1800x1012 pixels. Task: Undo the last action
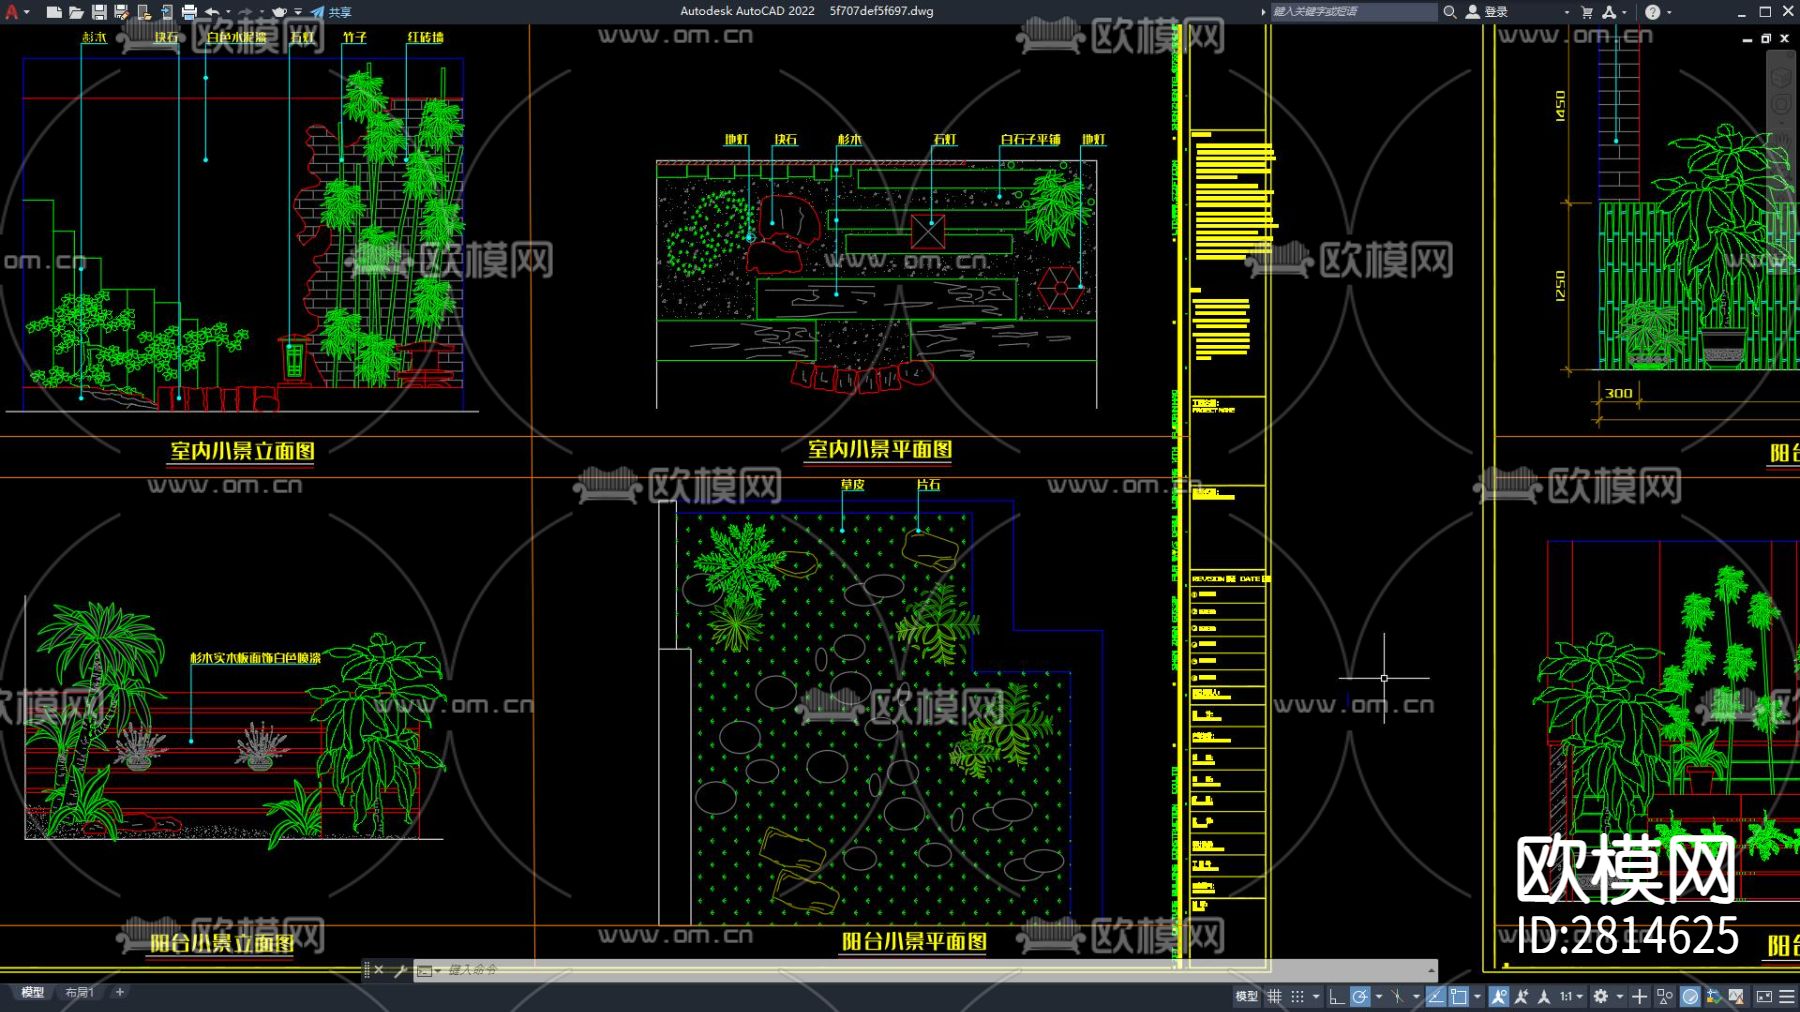[212, 12]
